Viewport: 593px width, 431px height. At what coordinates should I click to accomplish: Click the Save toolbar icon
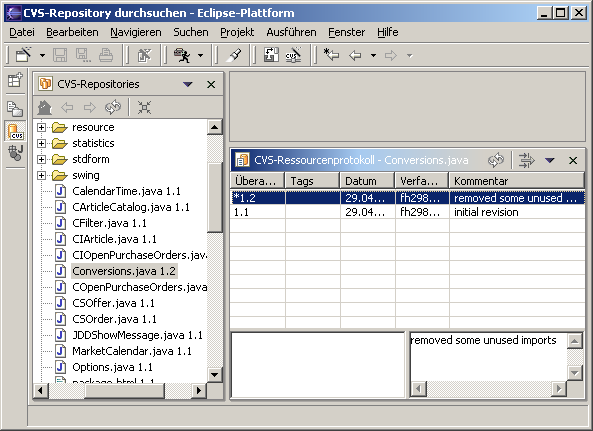[60, 55]
